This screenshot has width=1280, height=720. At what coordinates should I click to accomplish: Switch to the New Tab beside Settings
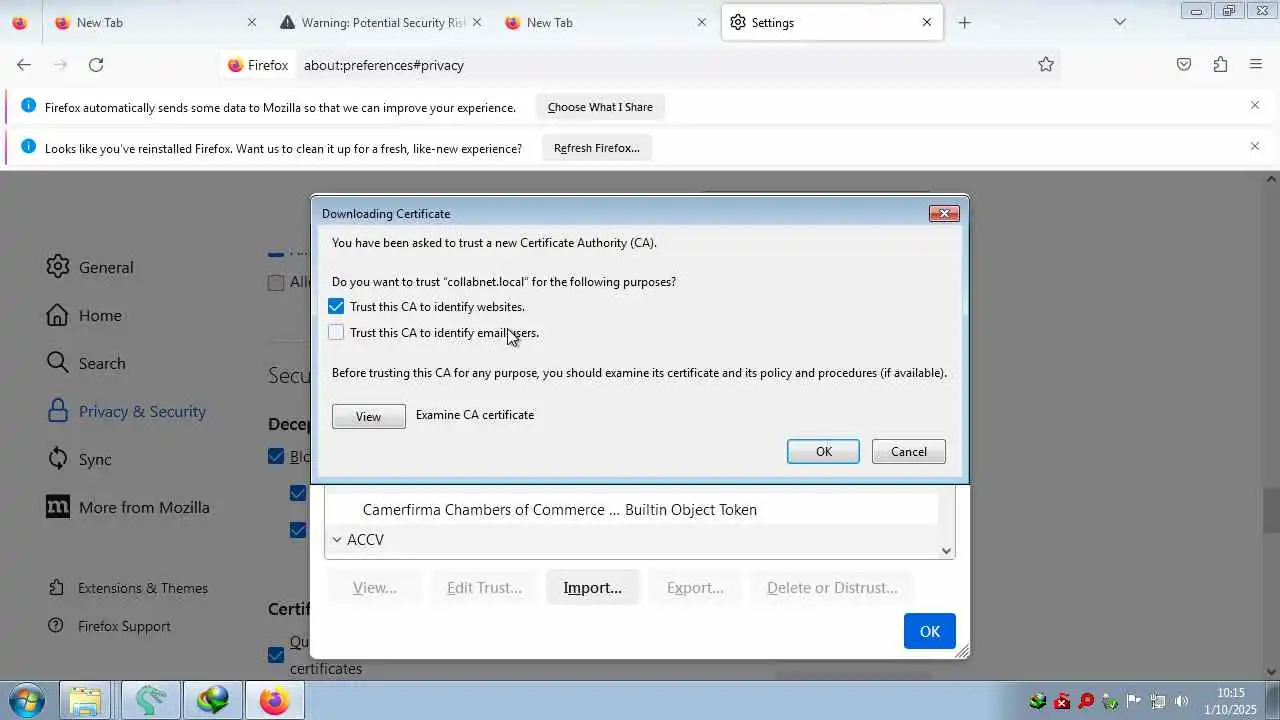coord(605,22)
